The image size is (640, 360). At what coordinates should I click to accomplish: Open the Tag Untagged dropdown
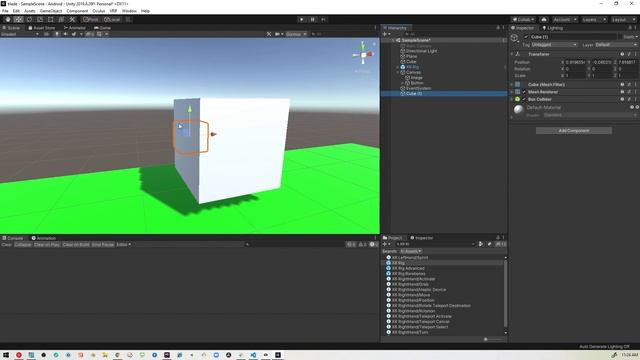click(554, 45)
